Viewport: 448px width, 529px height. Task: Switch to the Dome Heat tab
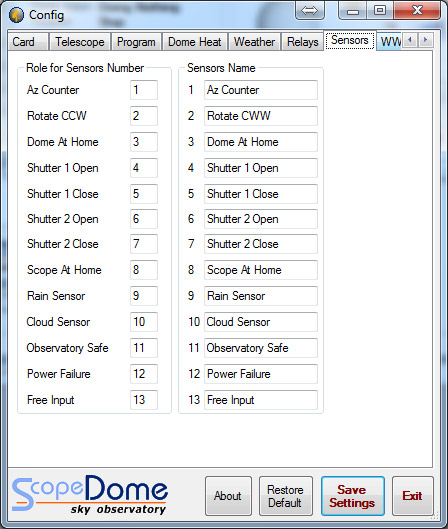pos(195,42)
